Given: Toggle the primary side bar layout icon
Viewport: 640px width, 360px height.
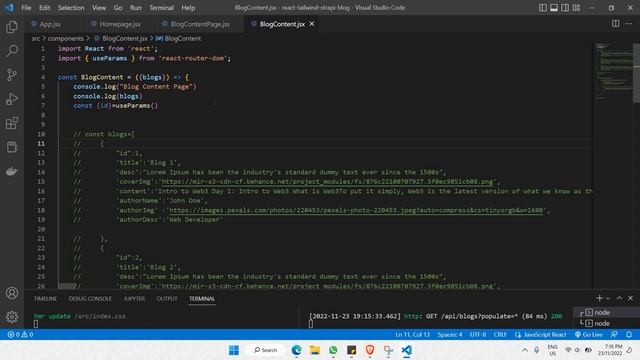Looking at the screenshot, I should tap(543, 8).
